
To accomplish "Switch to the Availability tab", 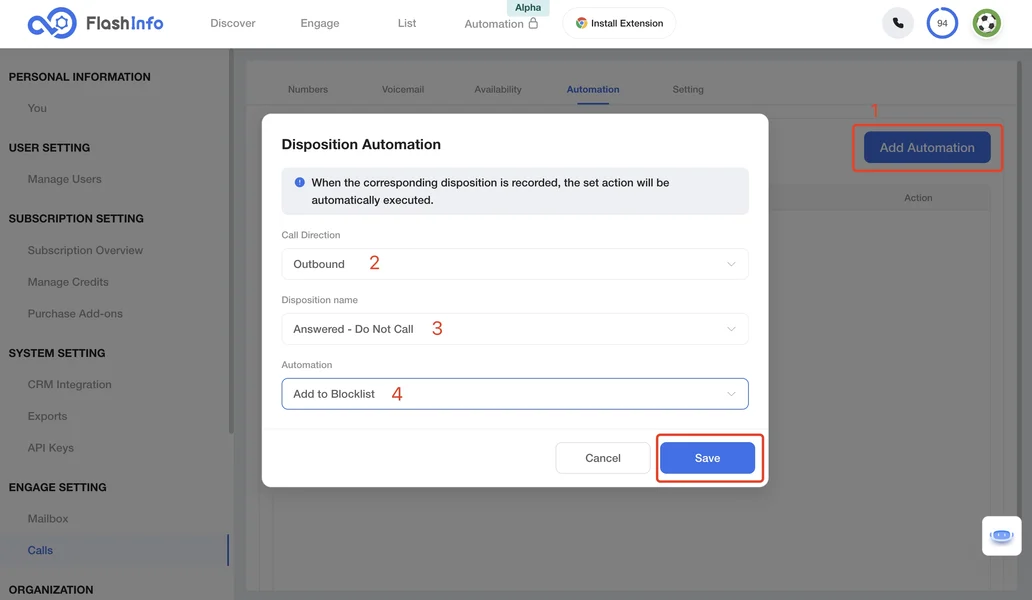I will (x=498, y=89).
